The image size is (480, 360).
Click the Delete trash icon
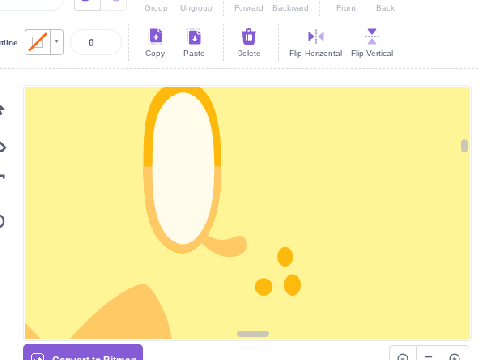[249, 36]
